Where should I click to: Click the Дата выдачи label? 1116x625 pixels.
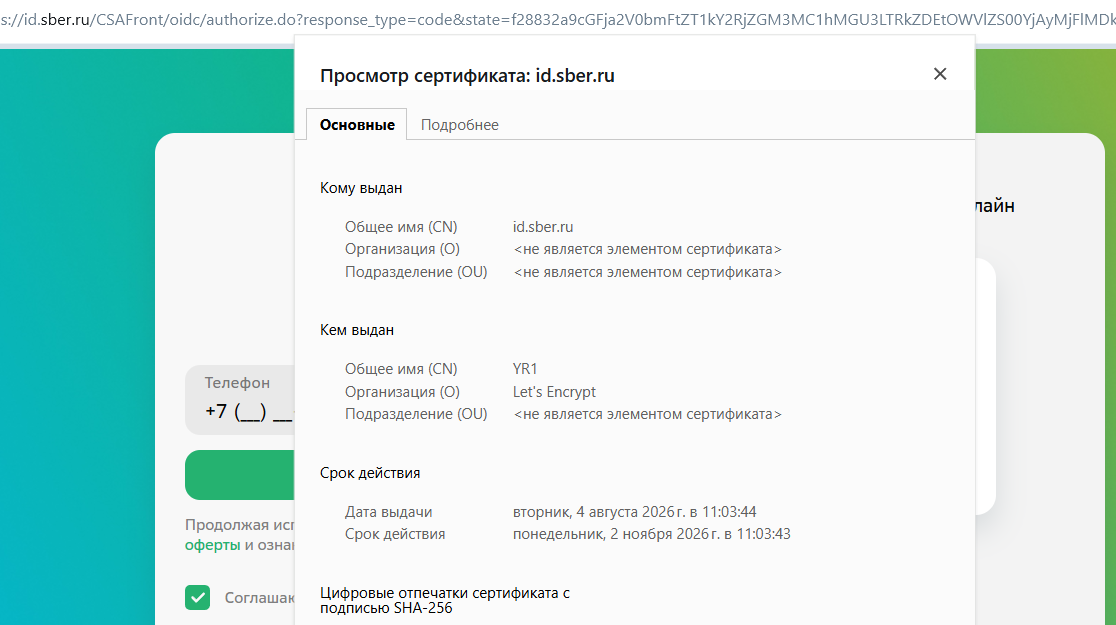coord(388,512)
